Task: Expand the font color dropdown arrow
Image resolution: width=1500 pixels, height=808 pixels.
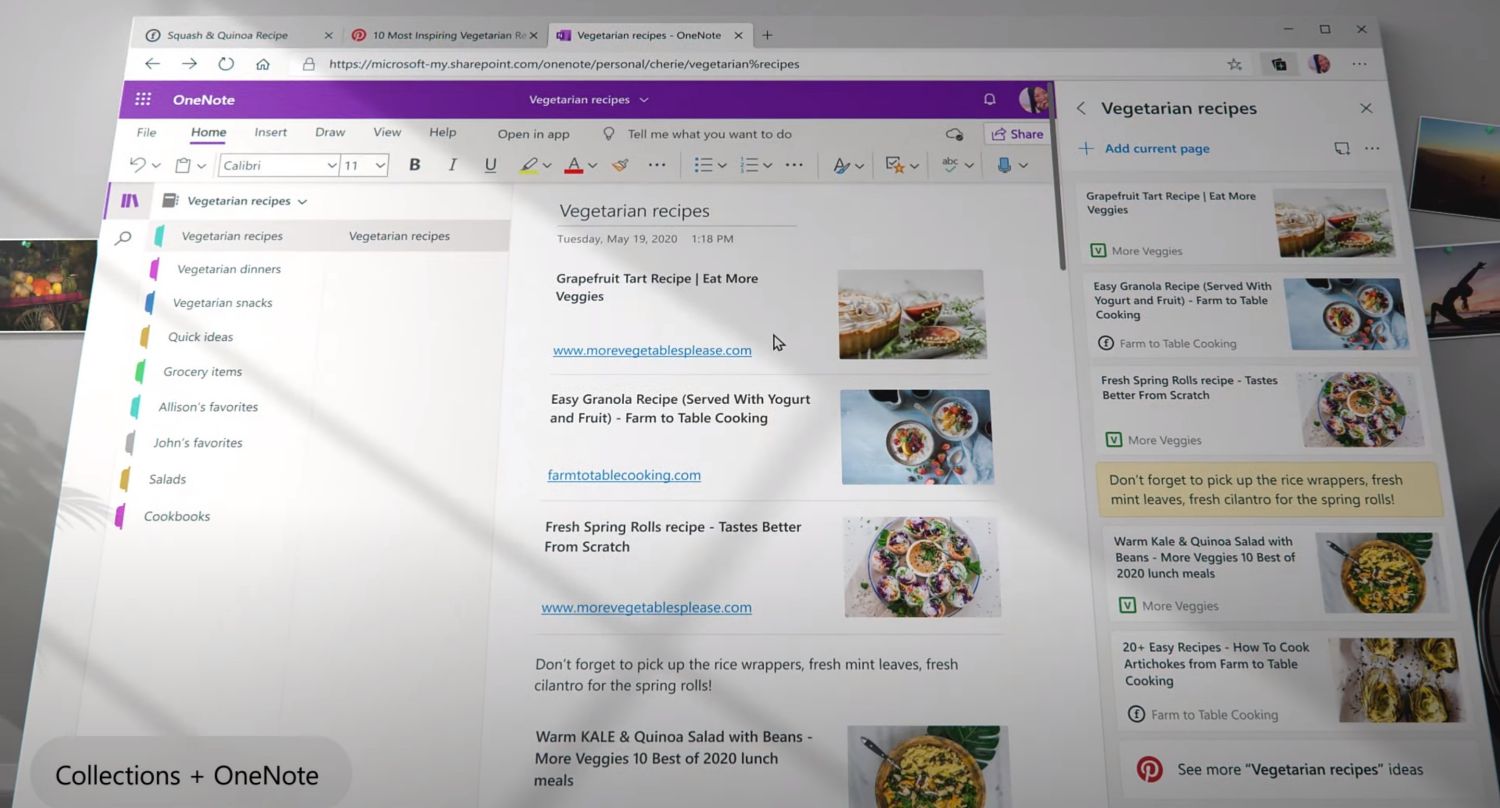Action: (592, 166)
